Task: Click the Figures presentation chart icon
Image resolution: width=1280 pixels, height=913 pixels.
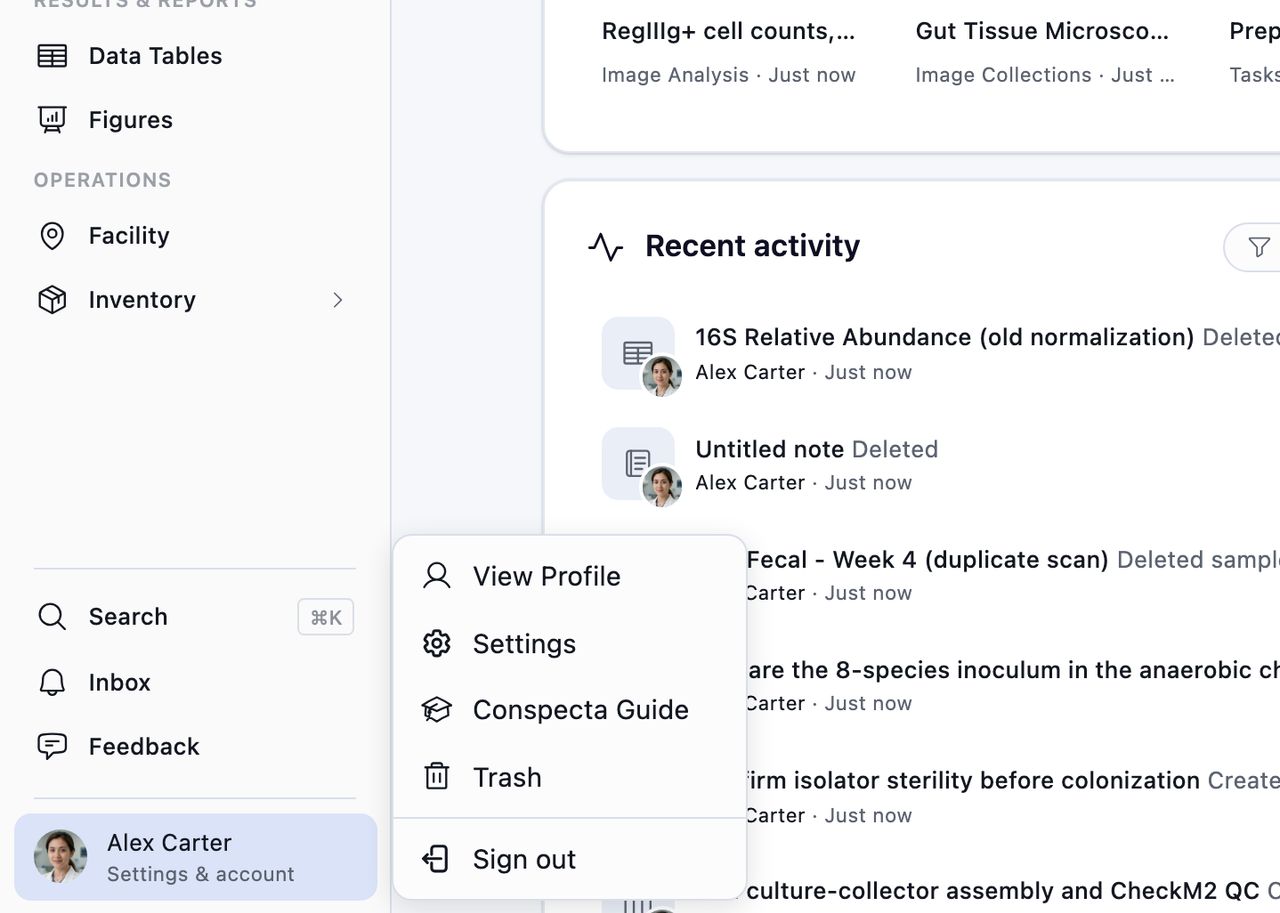Action: (52, 120)
